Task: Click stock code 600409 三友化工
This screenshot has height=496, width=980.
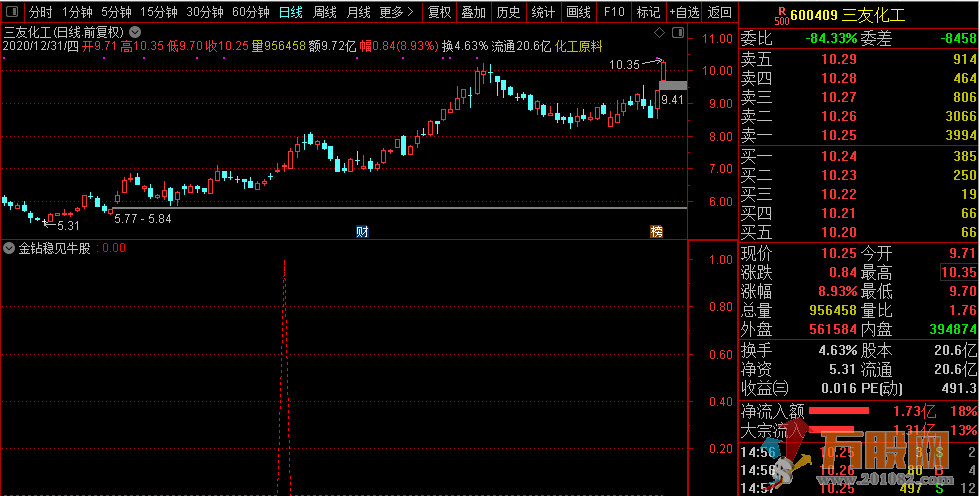Action: (x=848, y=15)
